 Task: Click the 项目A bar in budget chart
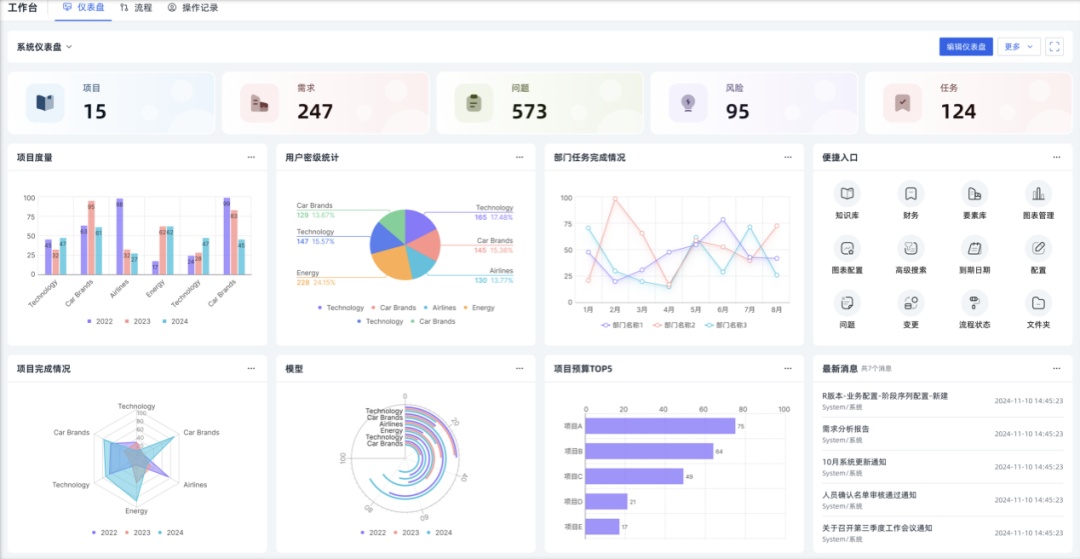(x=660, y=426)
